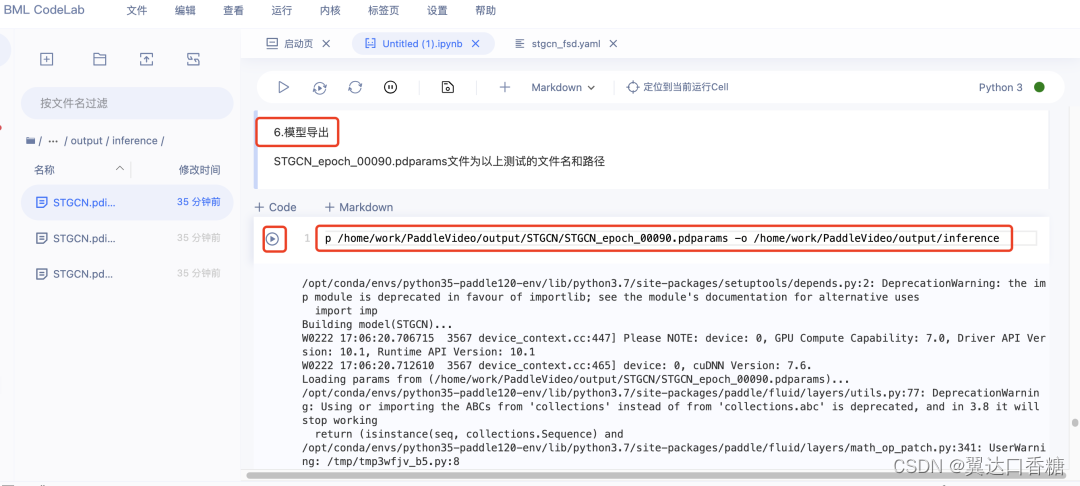Insert a new cell via + Markdown
Image resolution: width=1080 pixels, height=486 pixels.
pyautogui.click(x=359, y=207)
